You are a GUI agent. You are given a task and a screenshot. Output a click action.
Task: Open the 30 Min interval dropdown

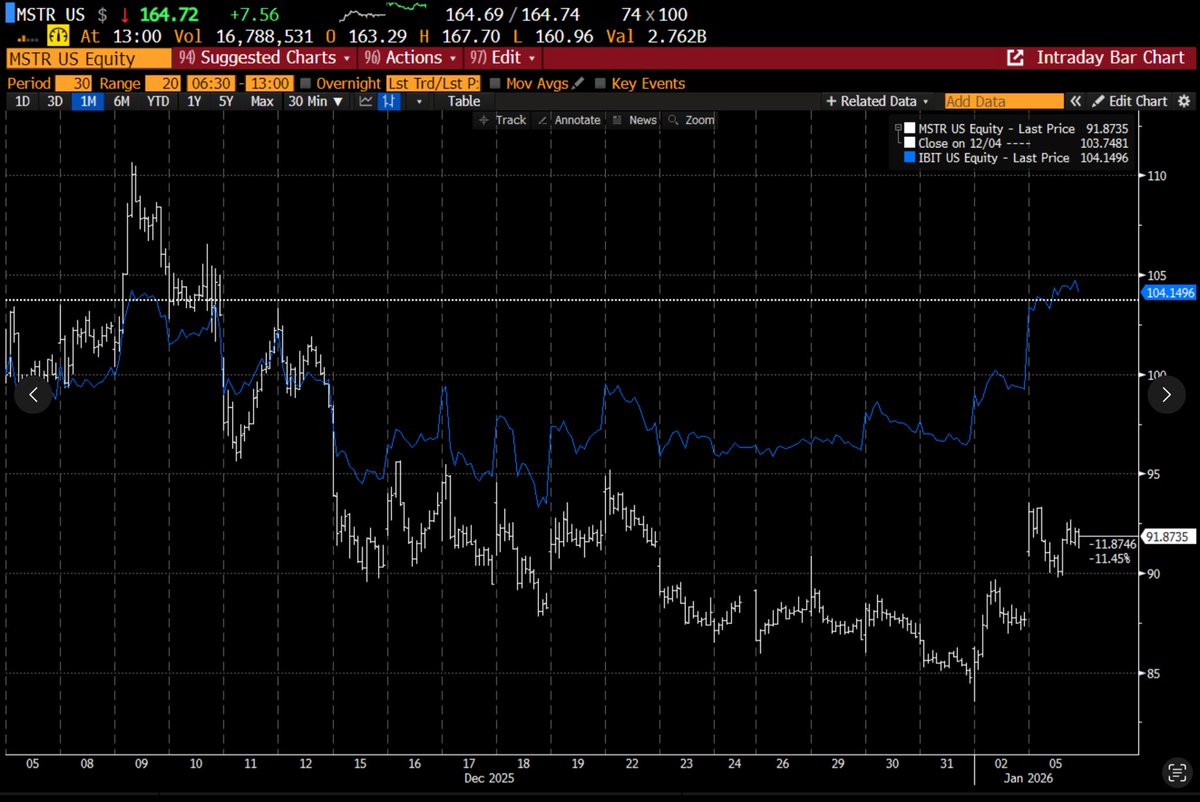(x=315, y=101)
